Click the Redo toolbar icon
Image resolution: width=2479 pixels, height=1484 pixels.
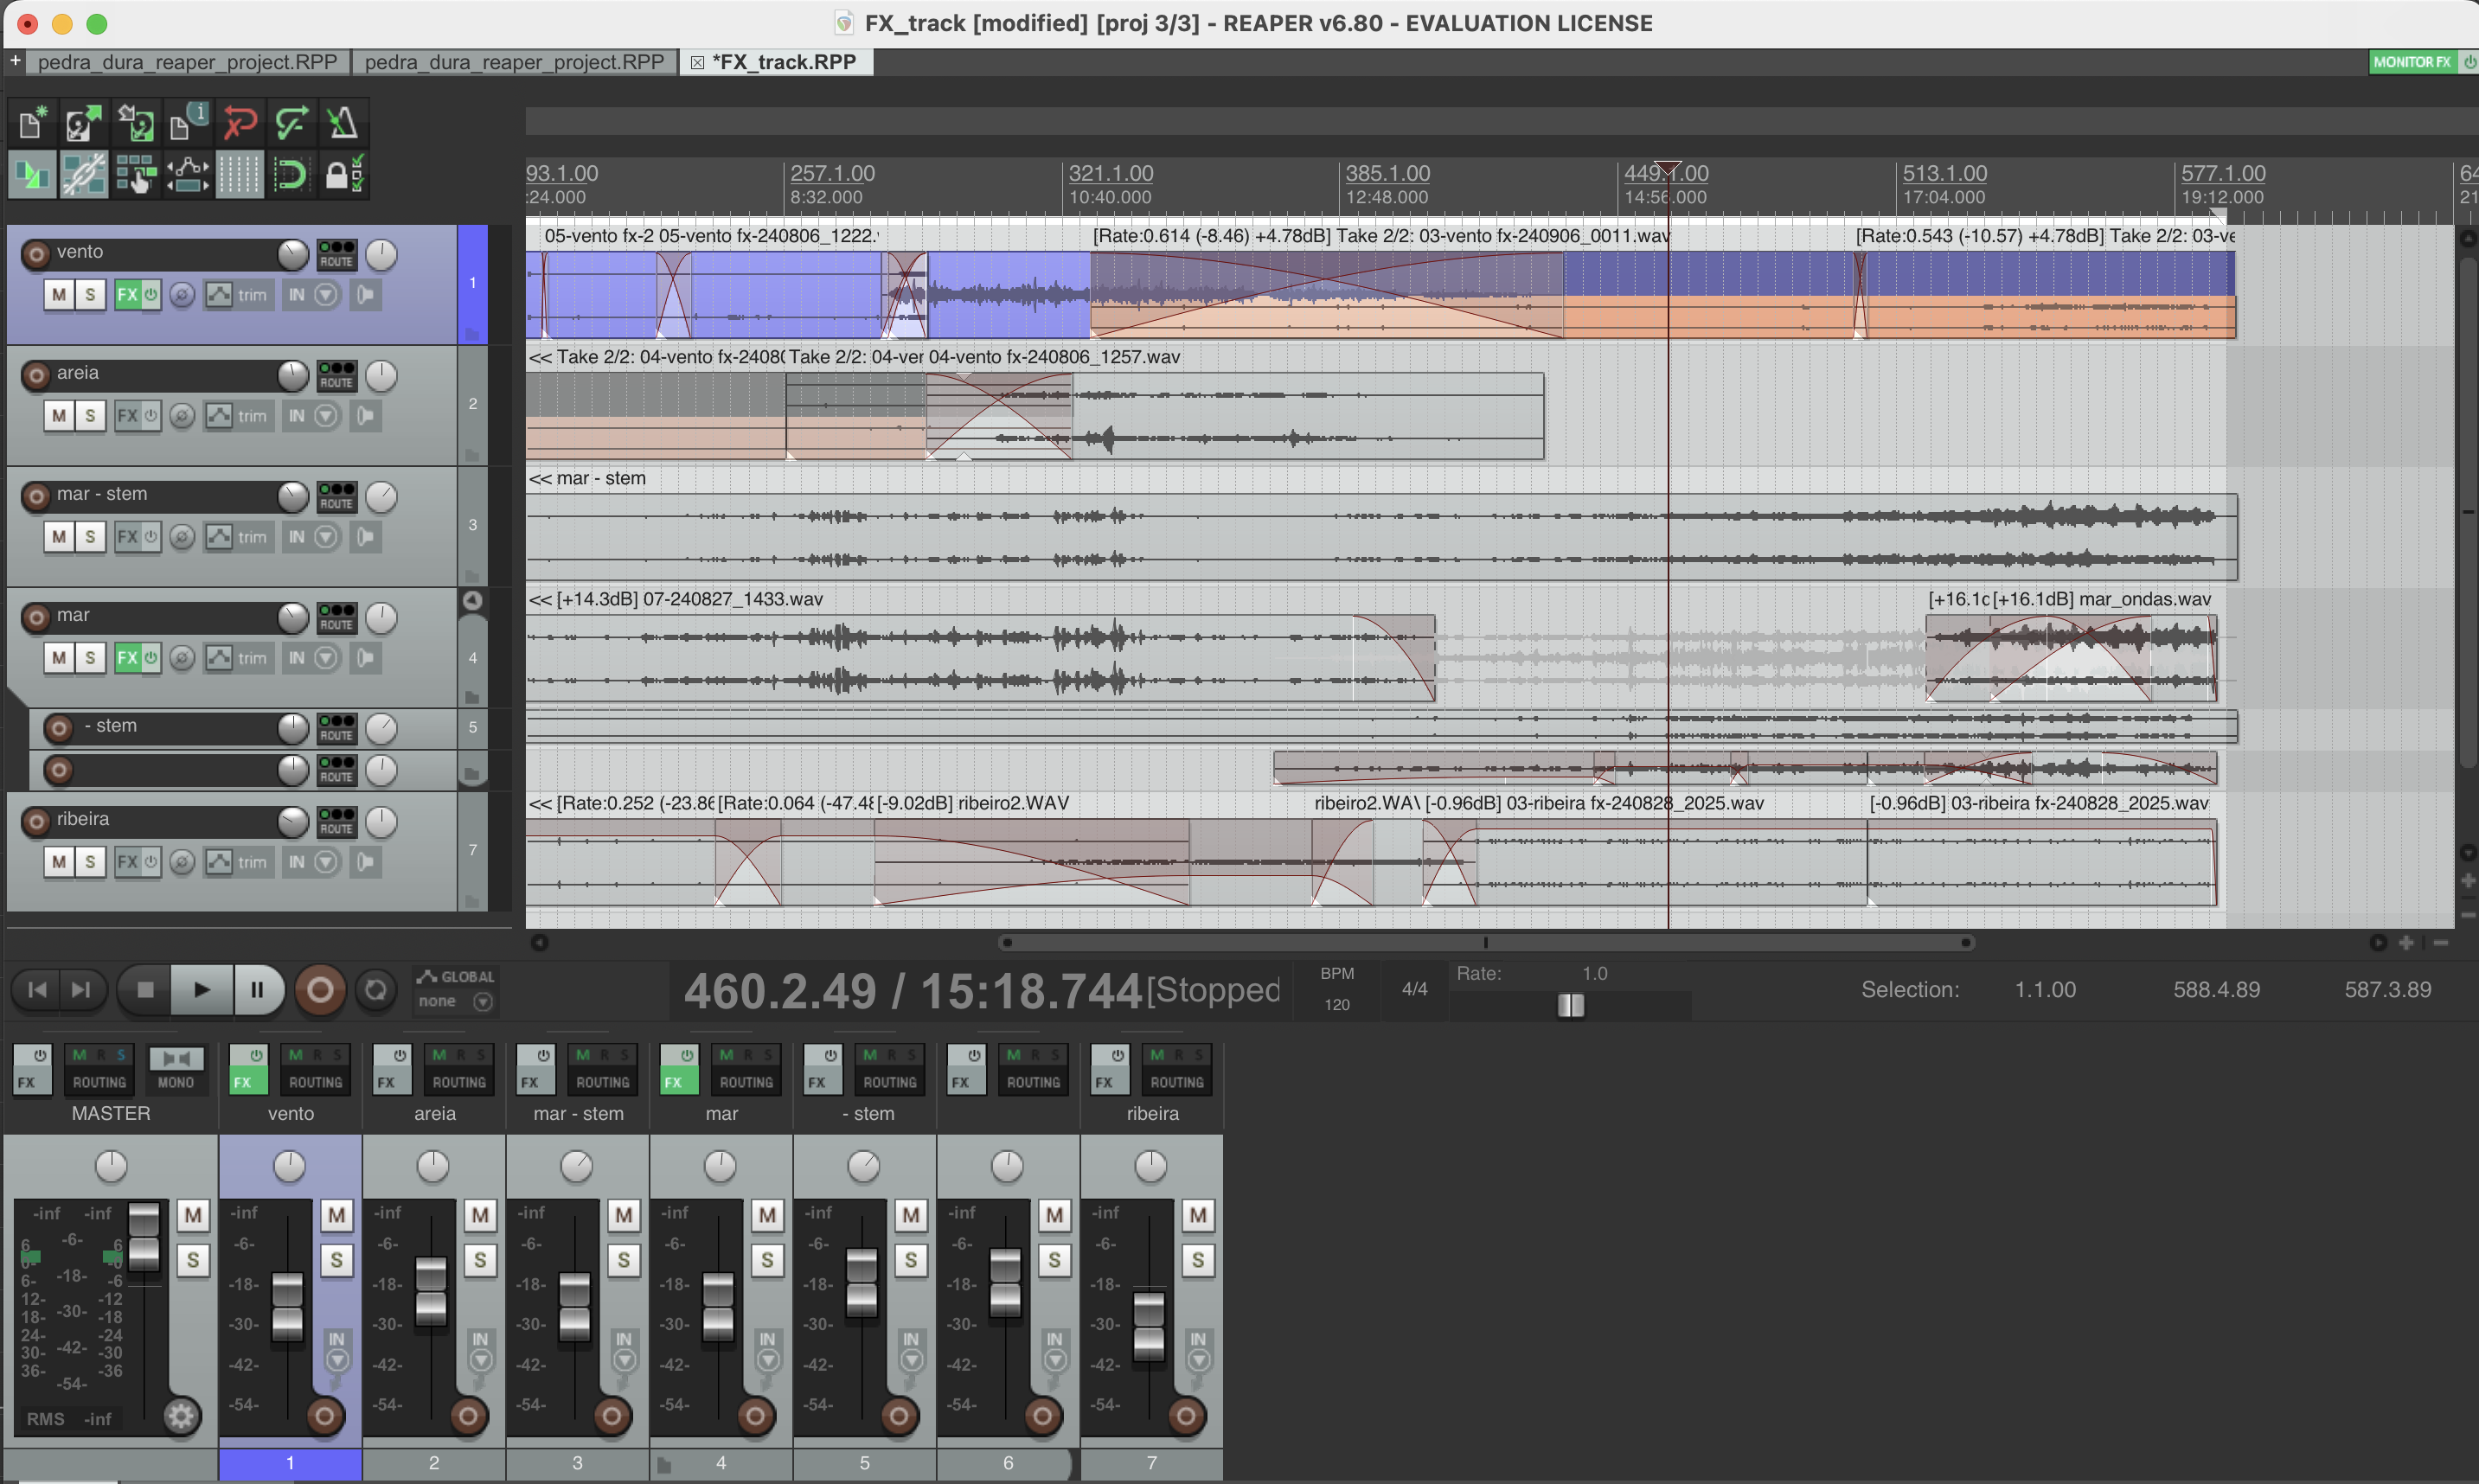[291, 124]
